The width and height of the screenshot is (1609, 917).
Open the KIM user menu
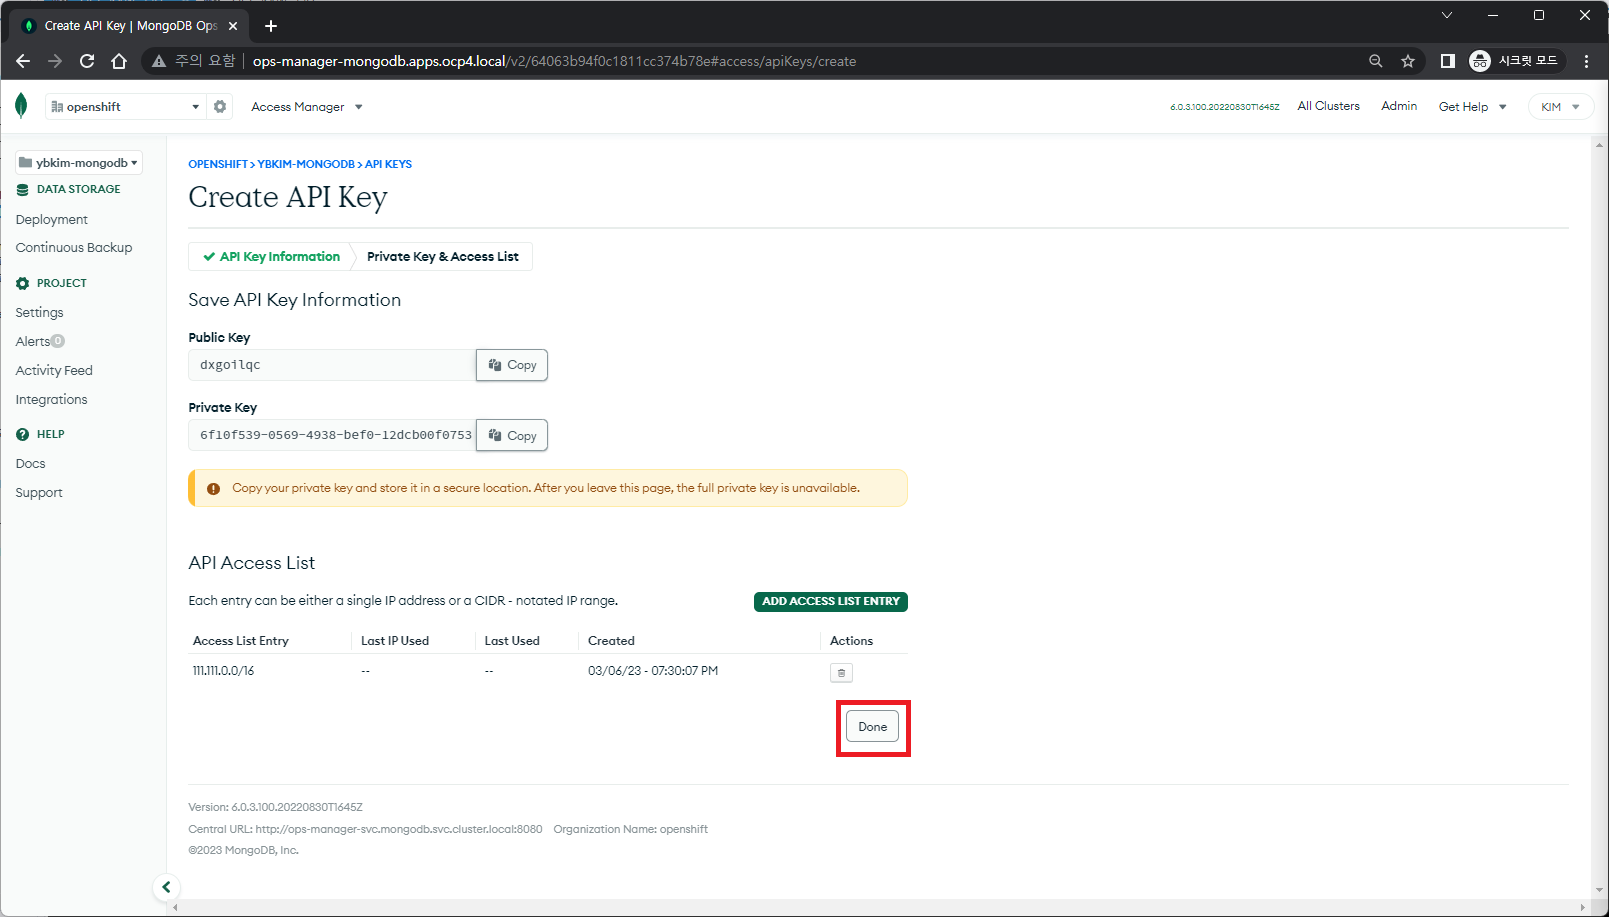[x=1560, y=107]
